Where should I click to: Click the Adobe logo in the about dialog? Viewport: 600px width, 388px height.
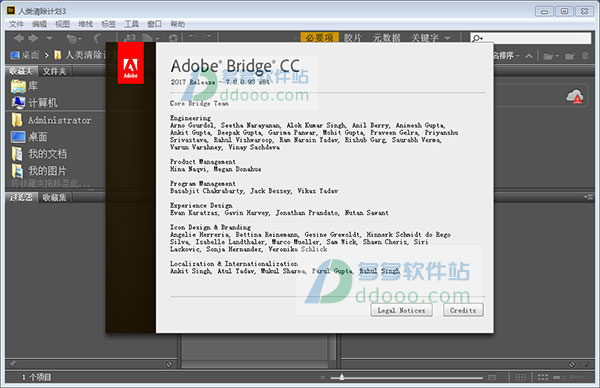click(x=130, y=63)
